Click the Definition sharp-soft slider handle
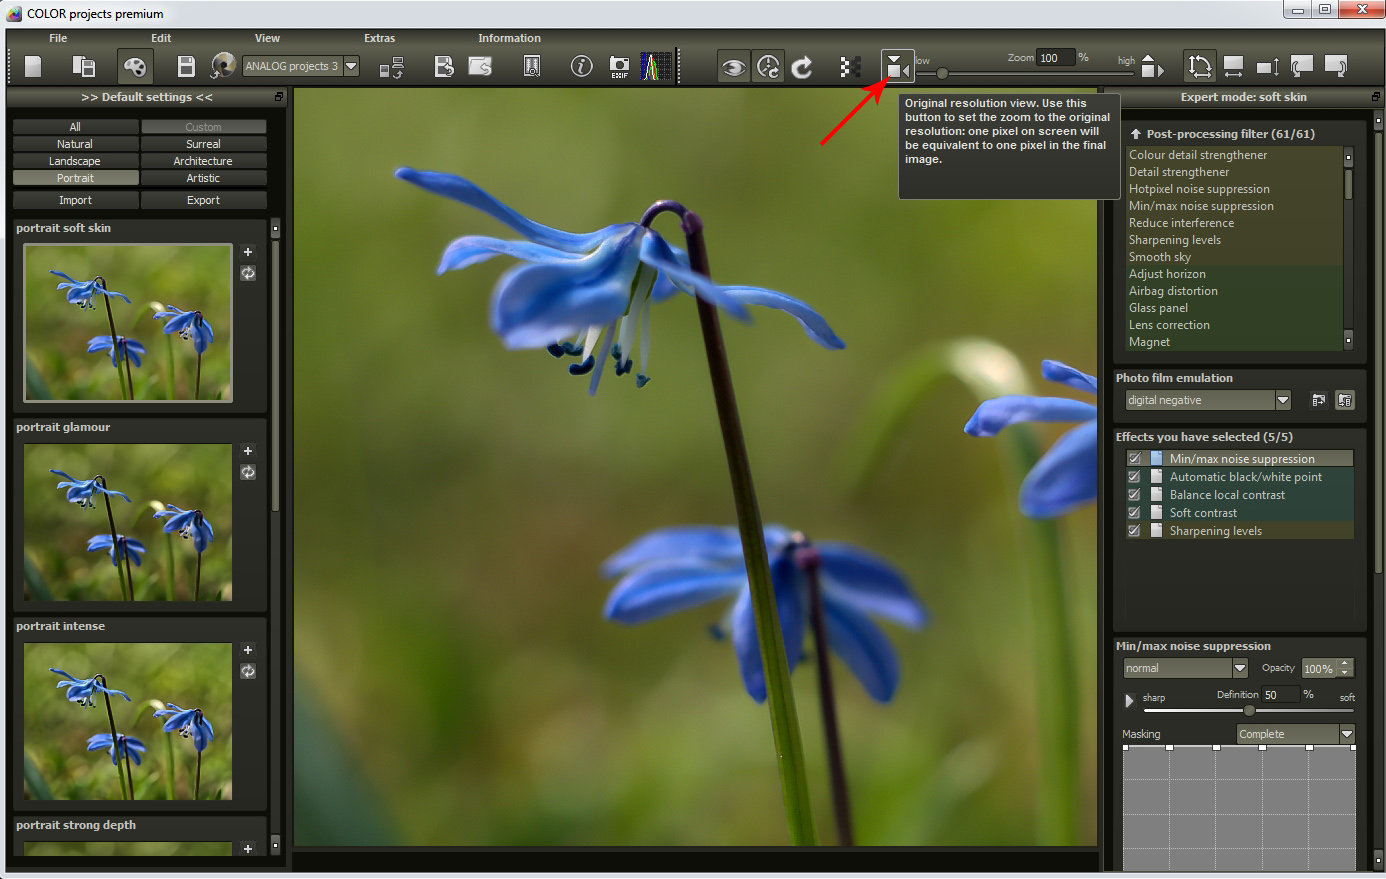This screenshot has height=879, width=1386. click(1249, 710)
